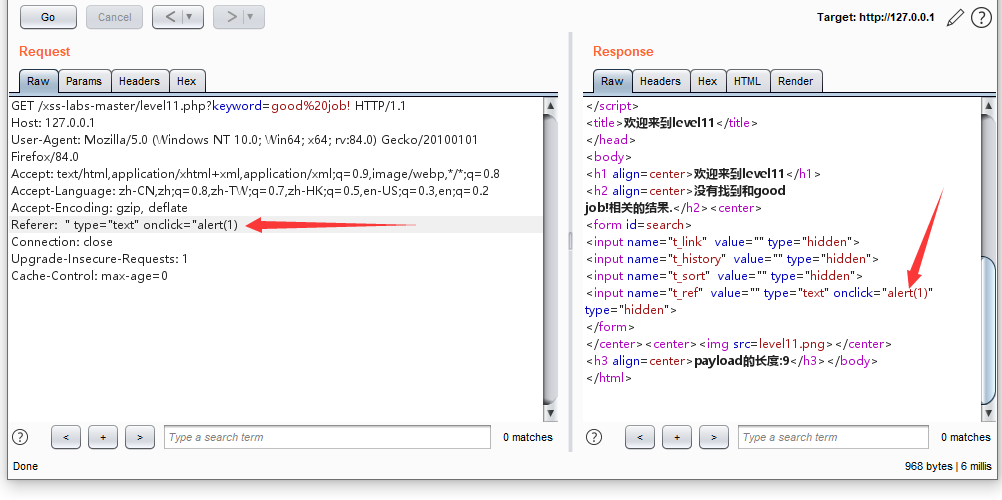Focus the request search term field
Screen dimensions: 1002x500
point(327,437)
